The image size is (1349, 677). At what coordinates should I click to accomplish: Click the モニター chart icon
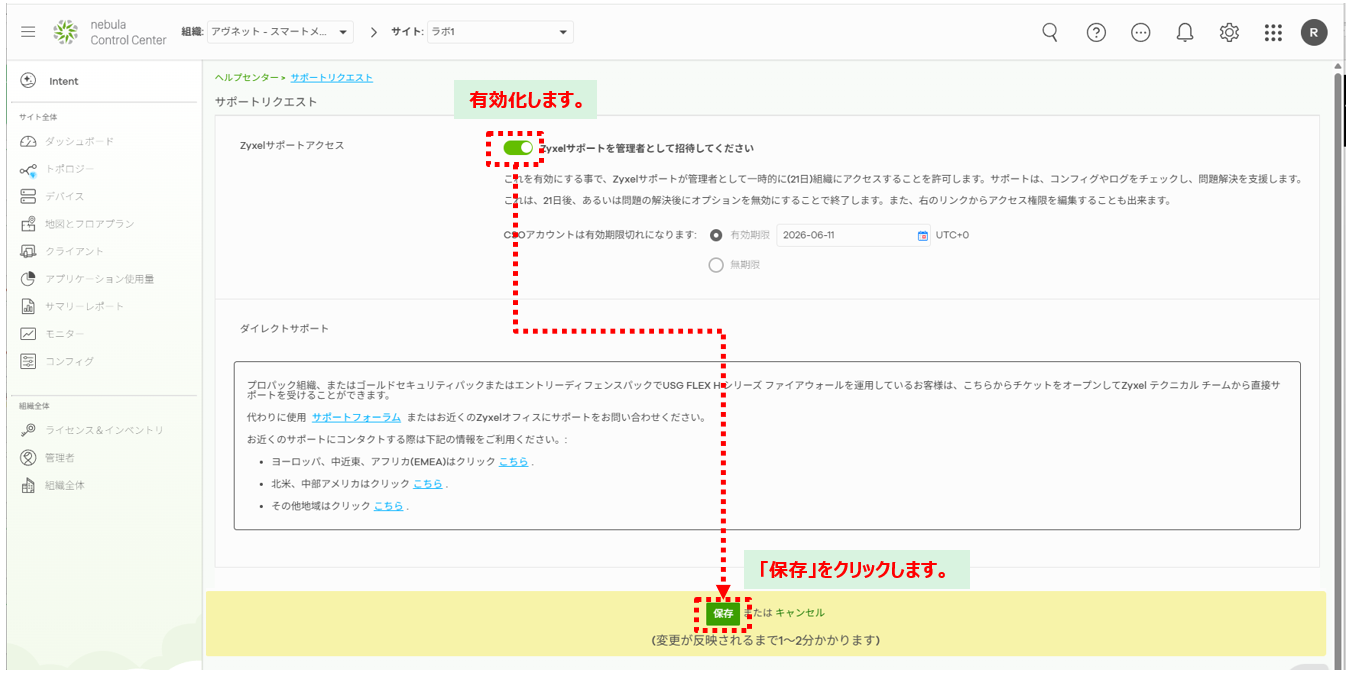pos(28,334)
